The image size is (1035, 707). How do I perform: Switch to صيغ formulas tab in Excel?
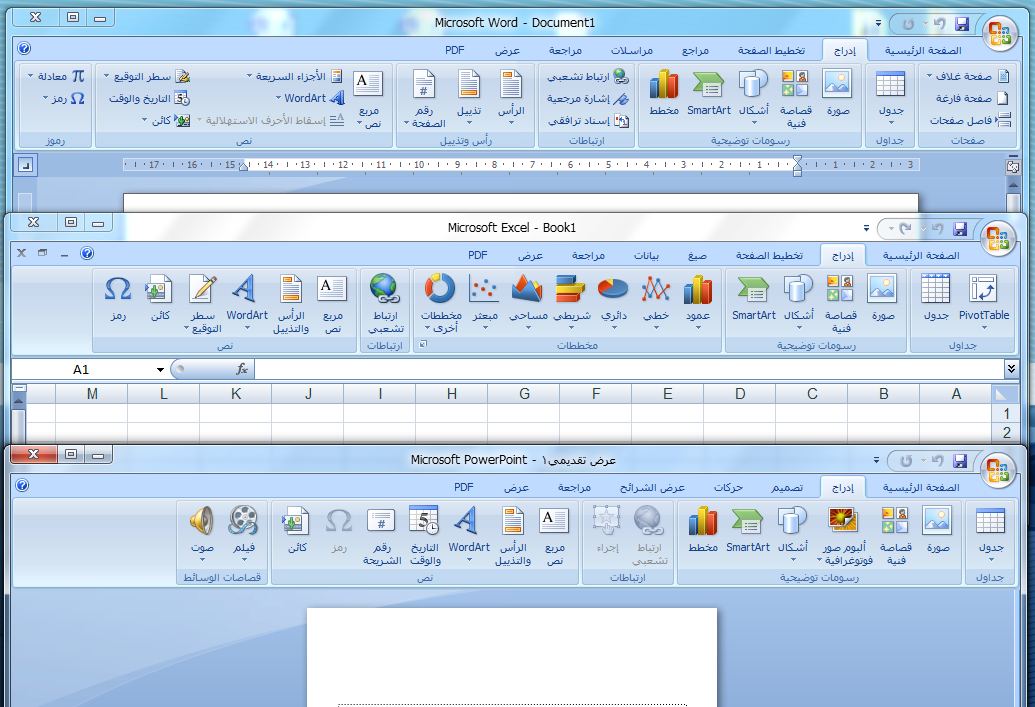[x=697, y=255]
